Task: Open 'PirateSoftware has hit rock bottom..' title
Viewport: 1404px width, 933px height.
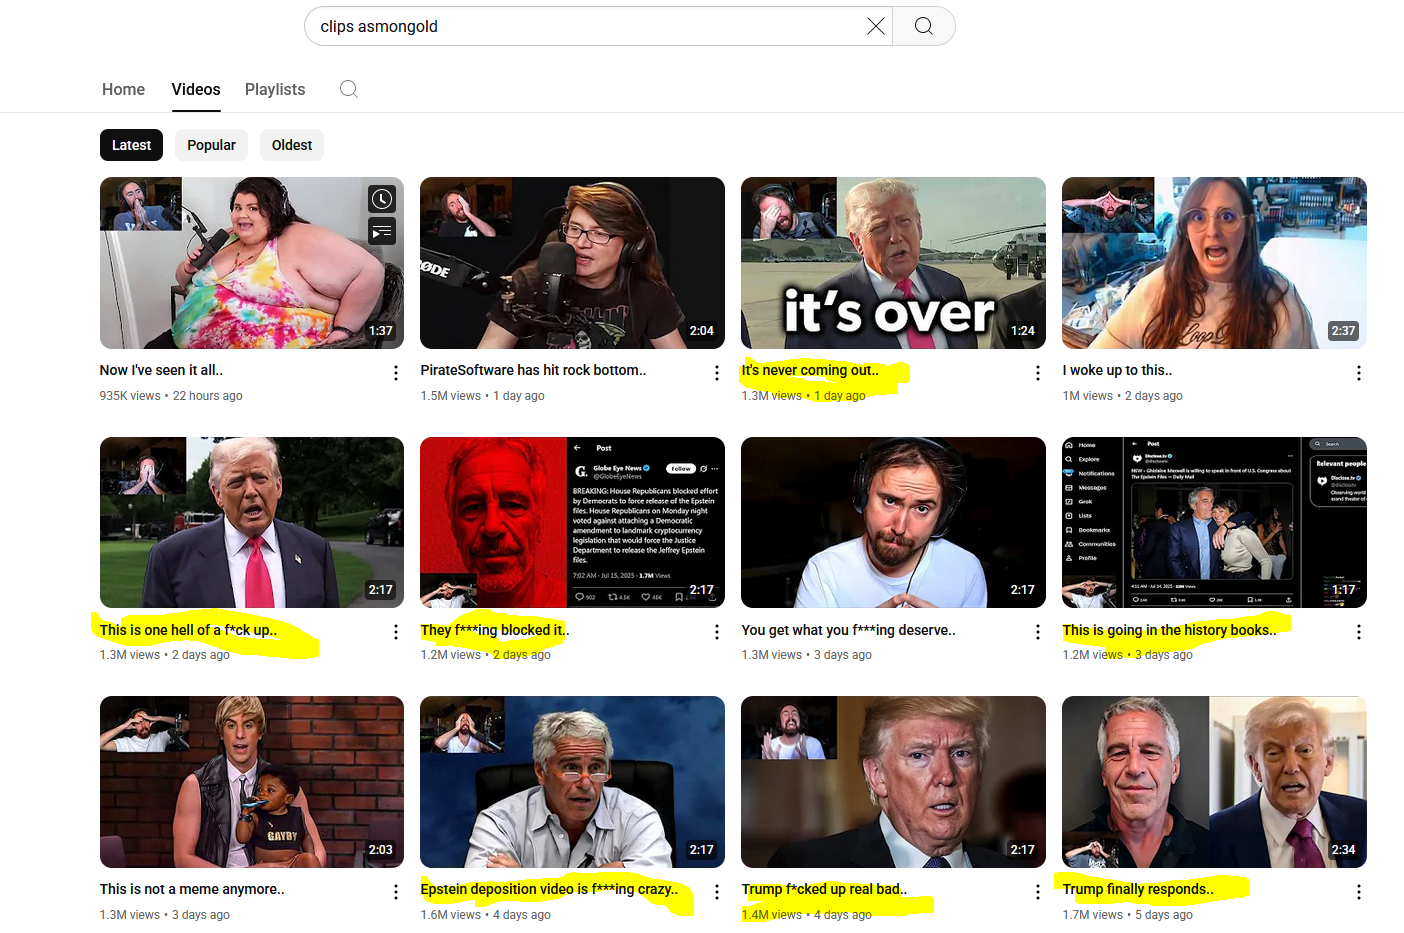Action: pos(533,370)
